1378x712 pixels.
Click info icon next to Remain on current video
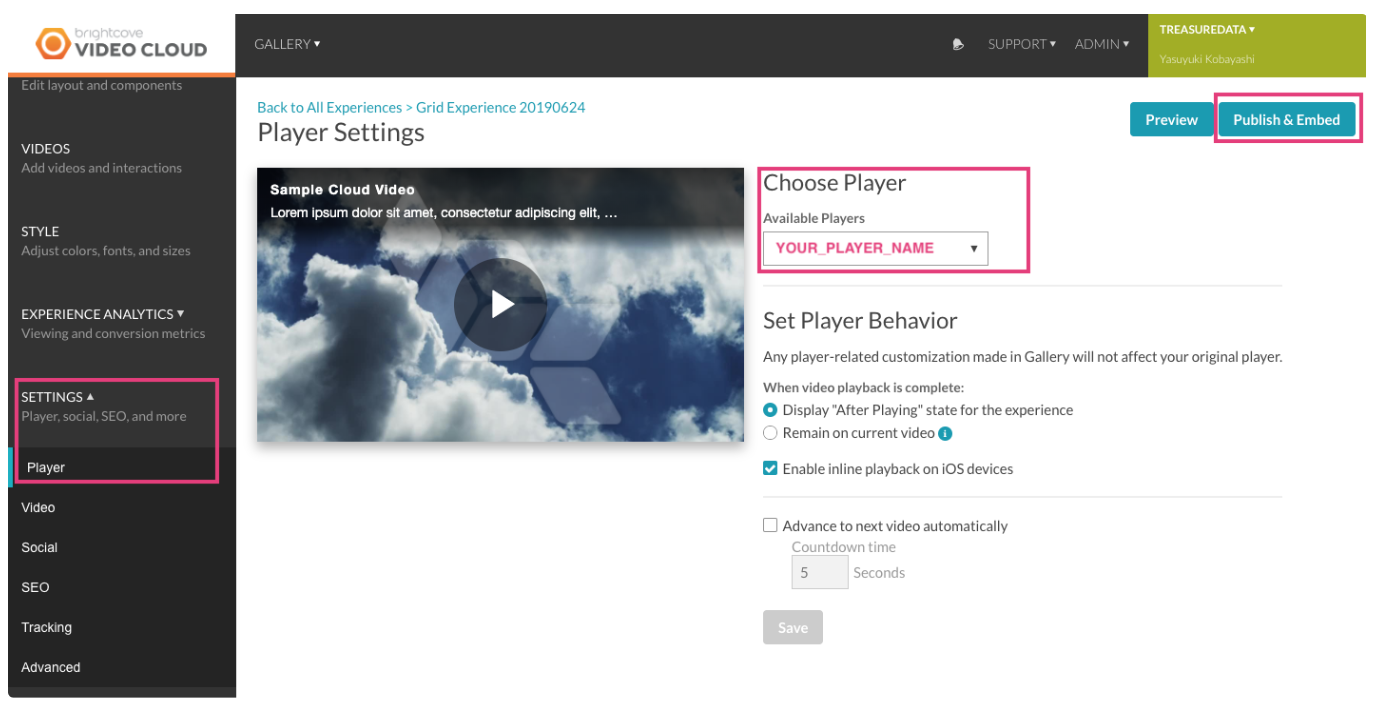click(945, 434)
